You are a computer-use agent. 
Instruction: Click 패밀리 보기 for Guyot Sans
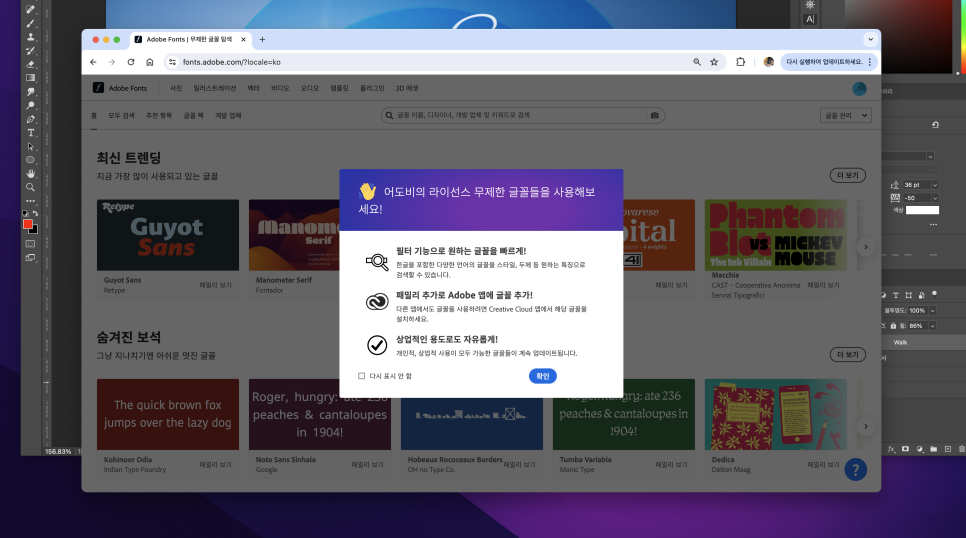(x=215, y=285)
